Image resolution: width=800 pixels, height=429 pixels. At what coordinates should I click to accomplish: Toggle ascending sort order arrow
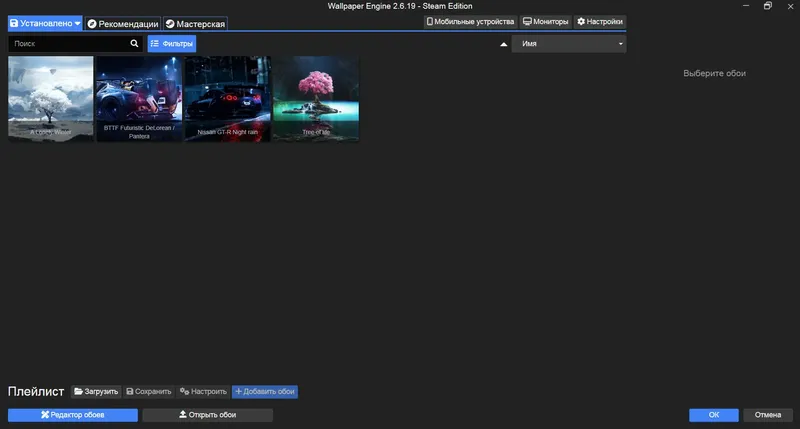[x=504, y=44]
